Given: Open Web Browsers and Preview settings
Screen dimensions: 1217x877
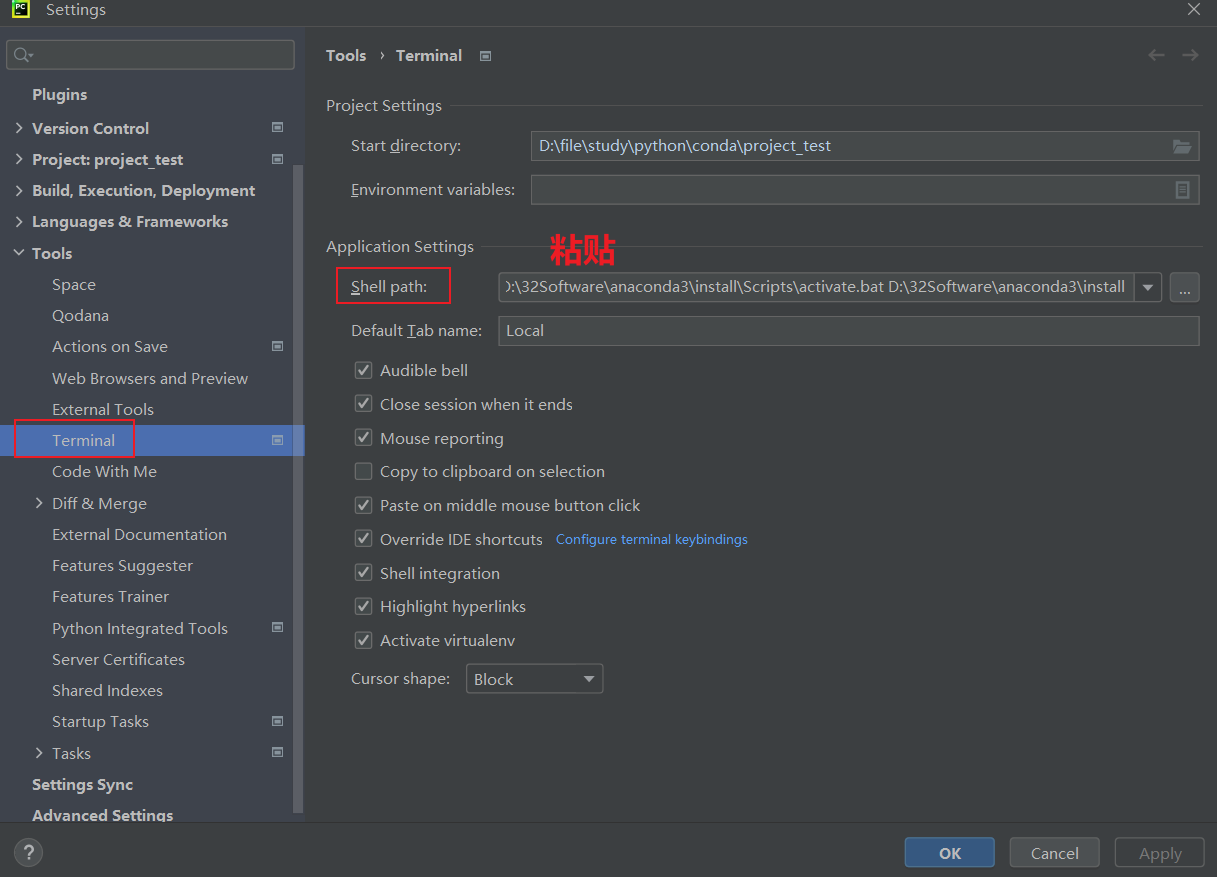Looking at the screenshot, I should pyautogui.click(x=150, y=378).
